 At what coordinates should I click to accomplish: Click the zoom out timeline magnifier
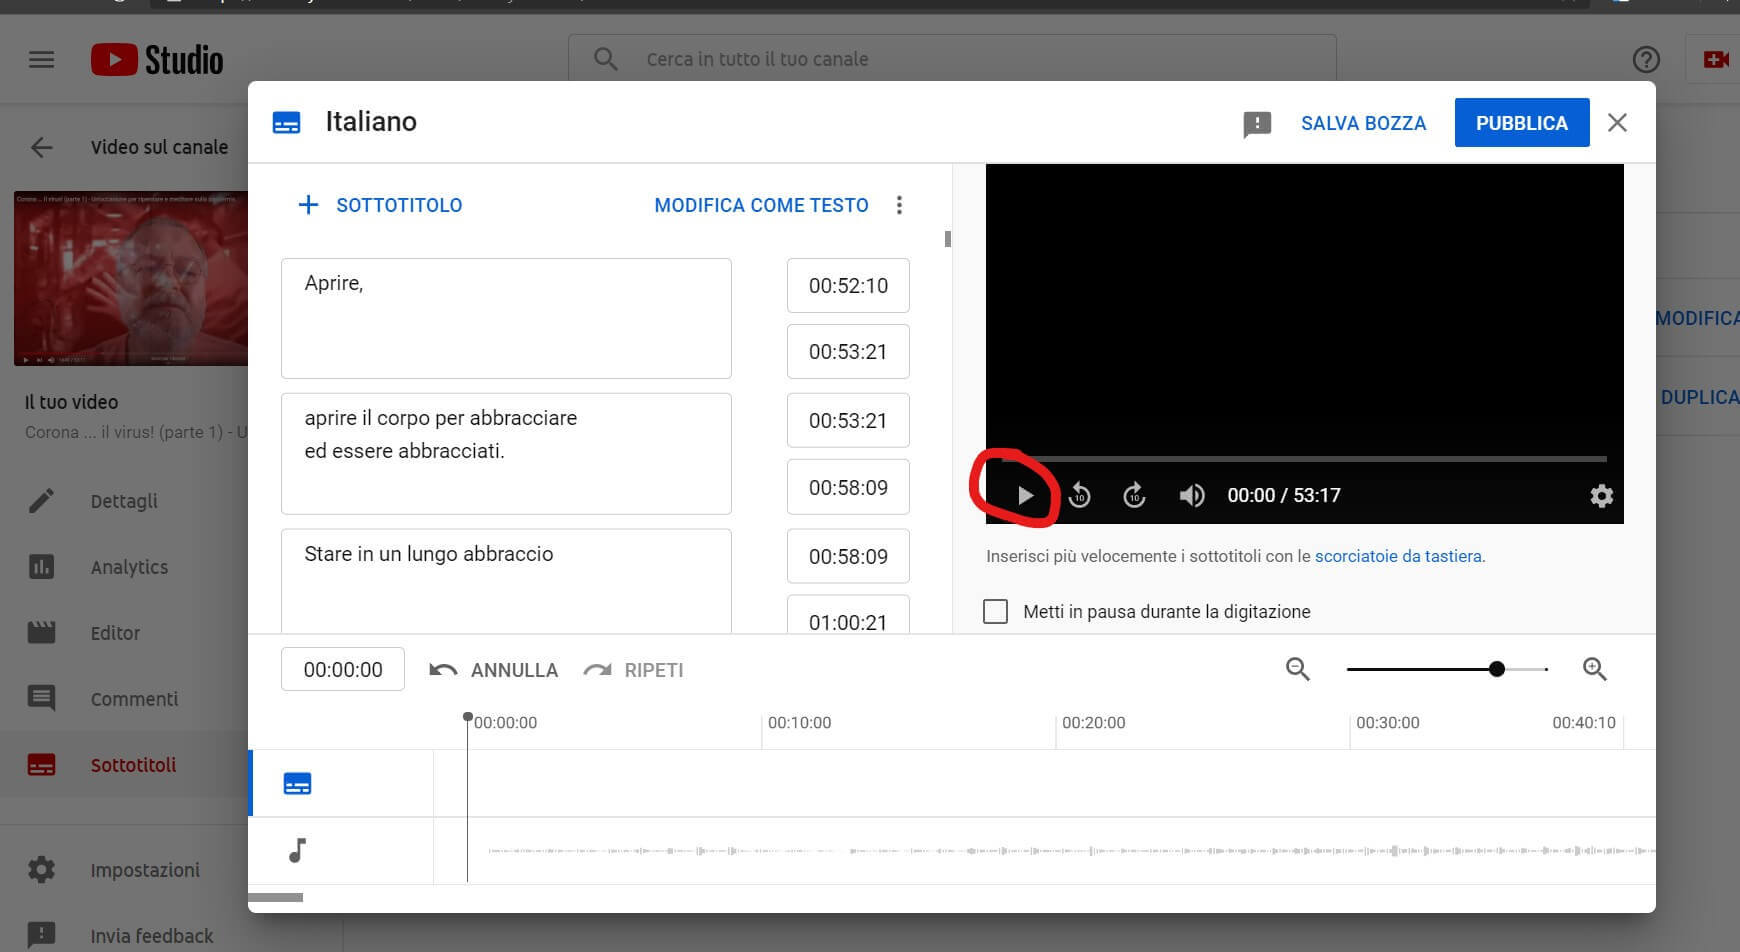click(x=1297, y=669)
